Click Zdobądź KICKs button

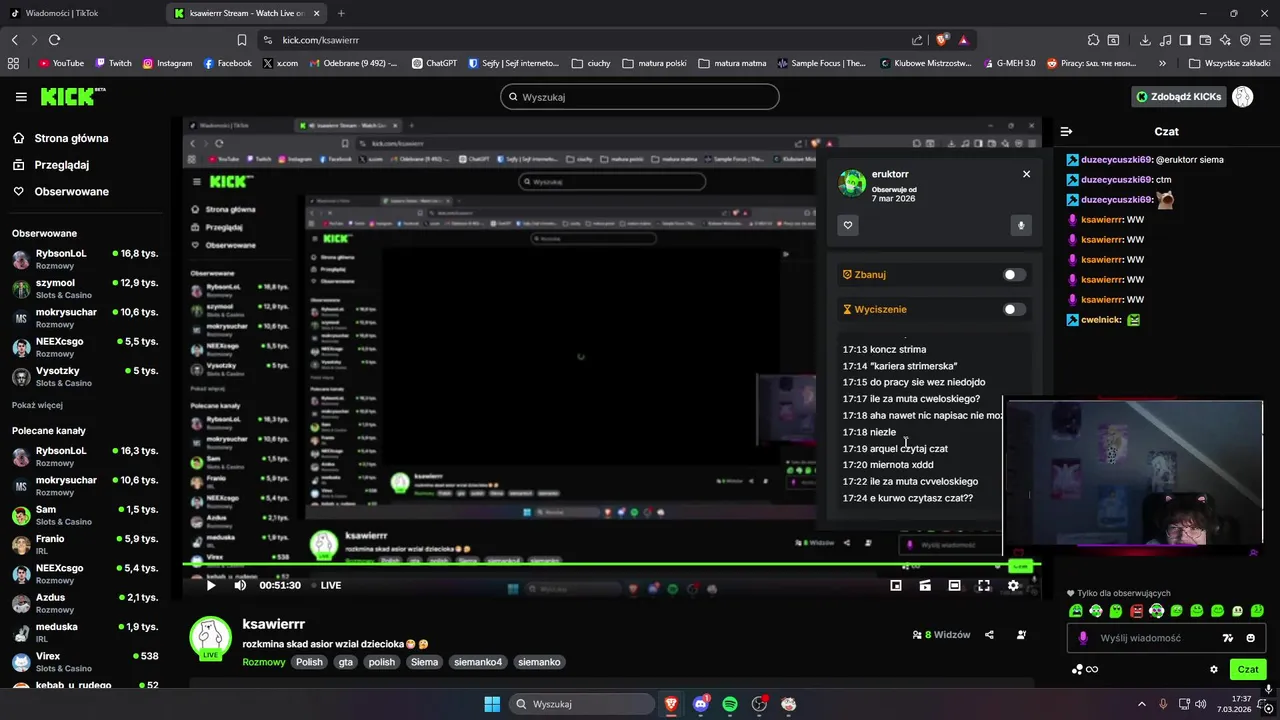coord(1178,97)
